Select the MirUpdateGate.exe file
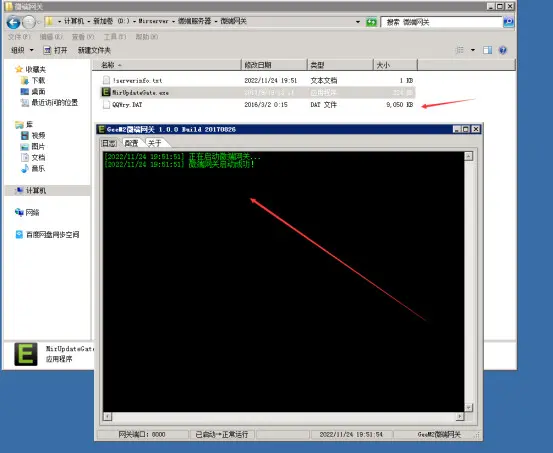Screen dimensions: 553x453 click(257, 92)
